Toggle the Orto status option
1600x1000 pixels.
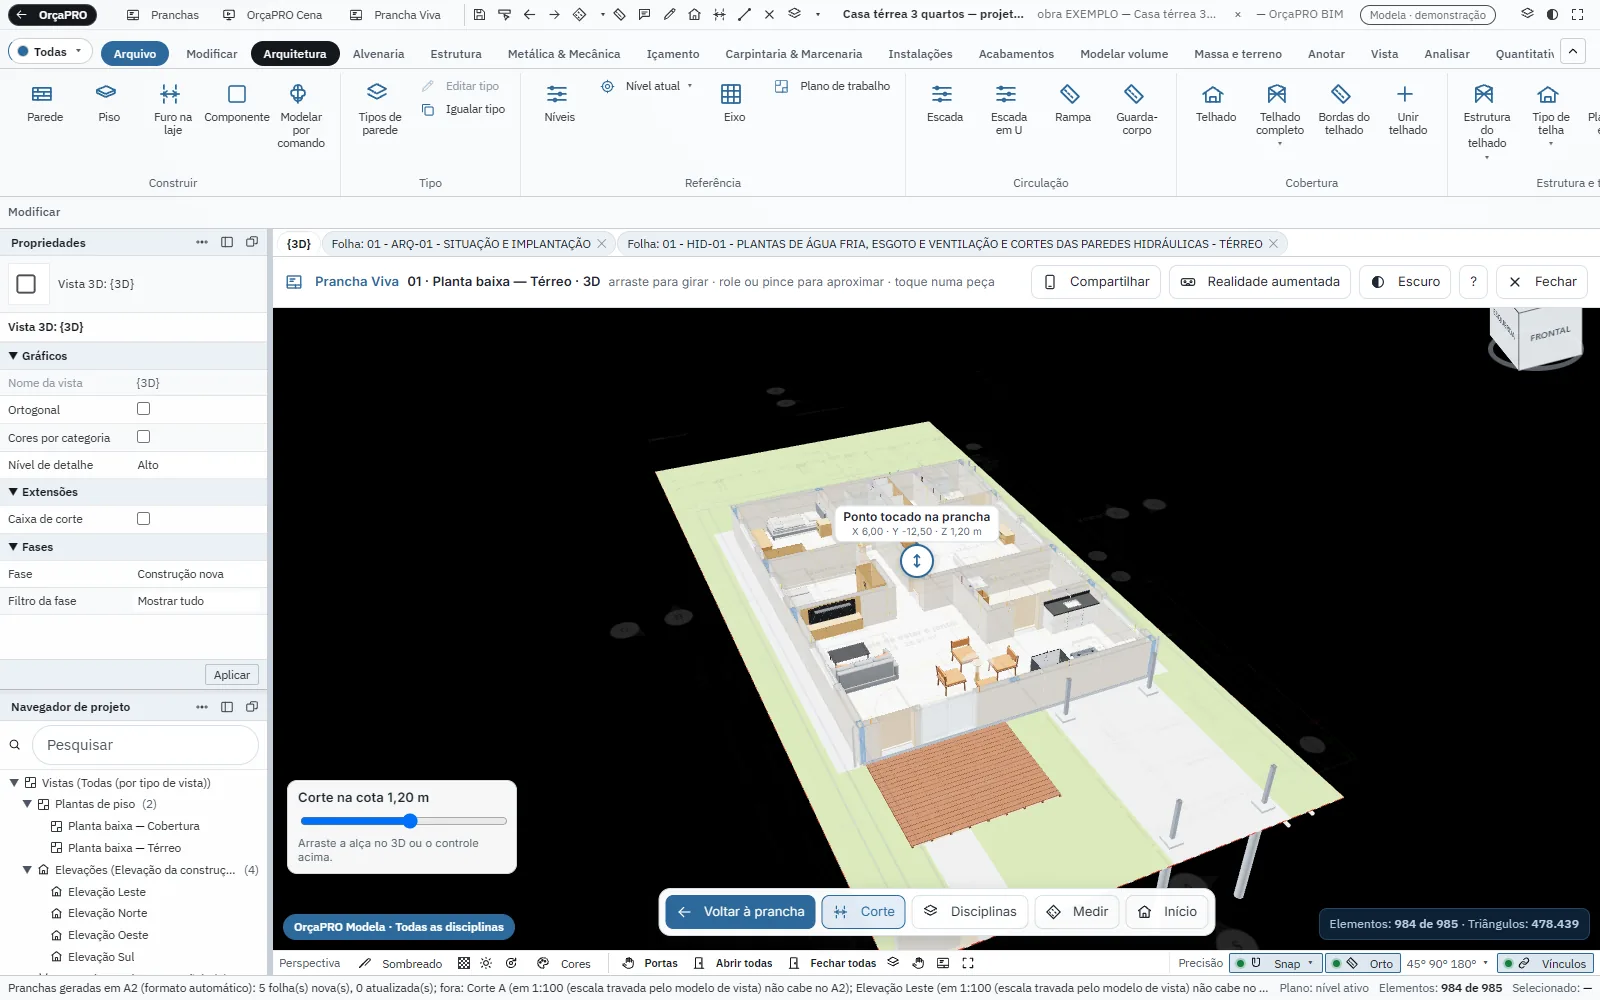coord(1363,963)
